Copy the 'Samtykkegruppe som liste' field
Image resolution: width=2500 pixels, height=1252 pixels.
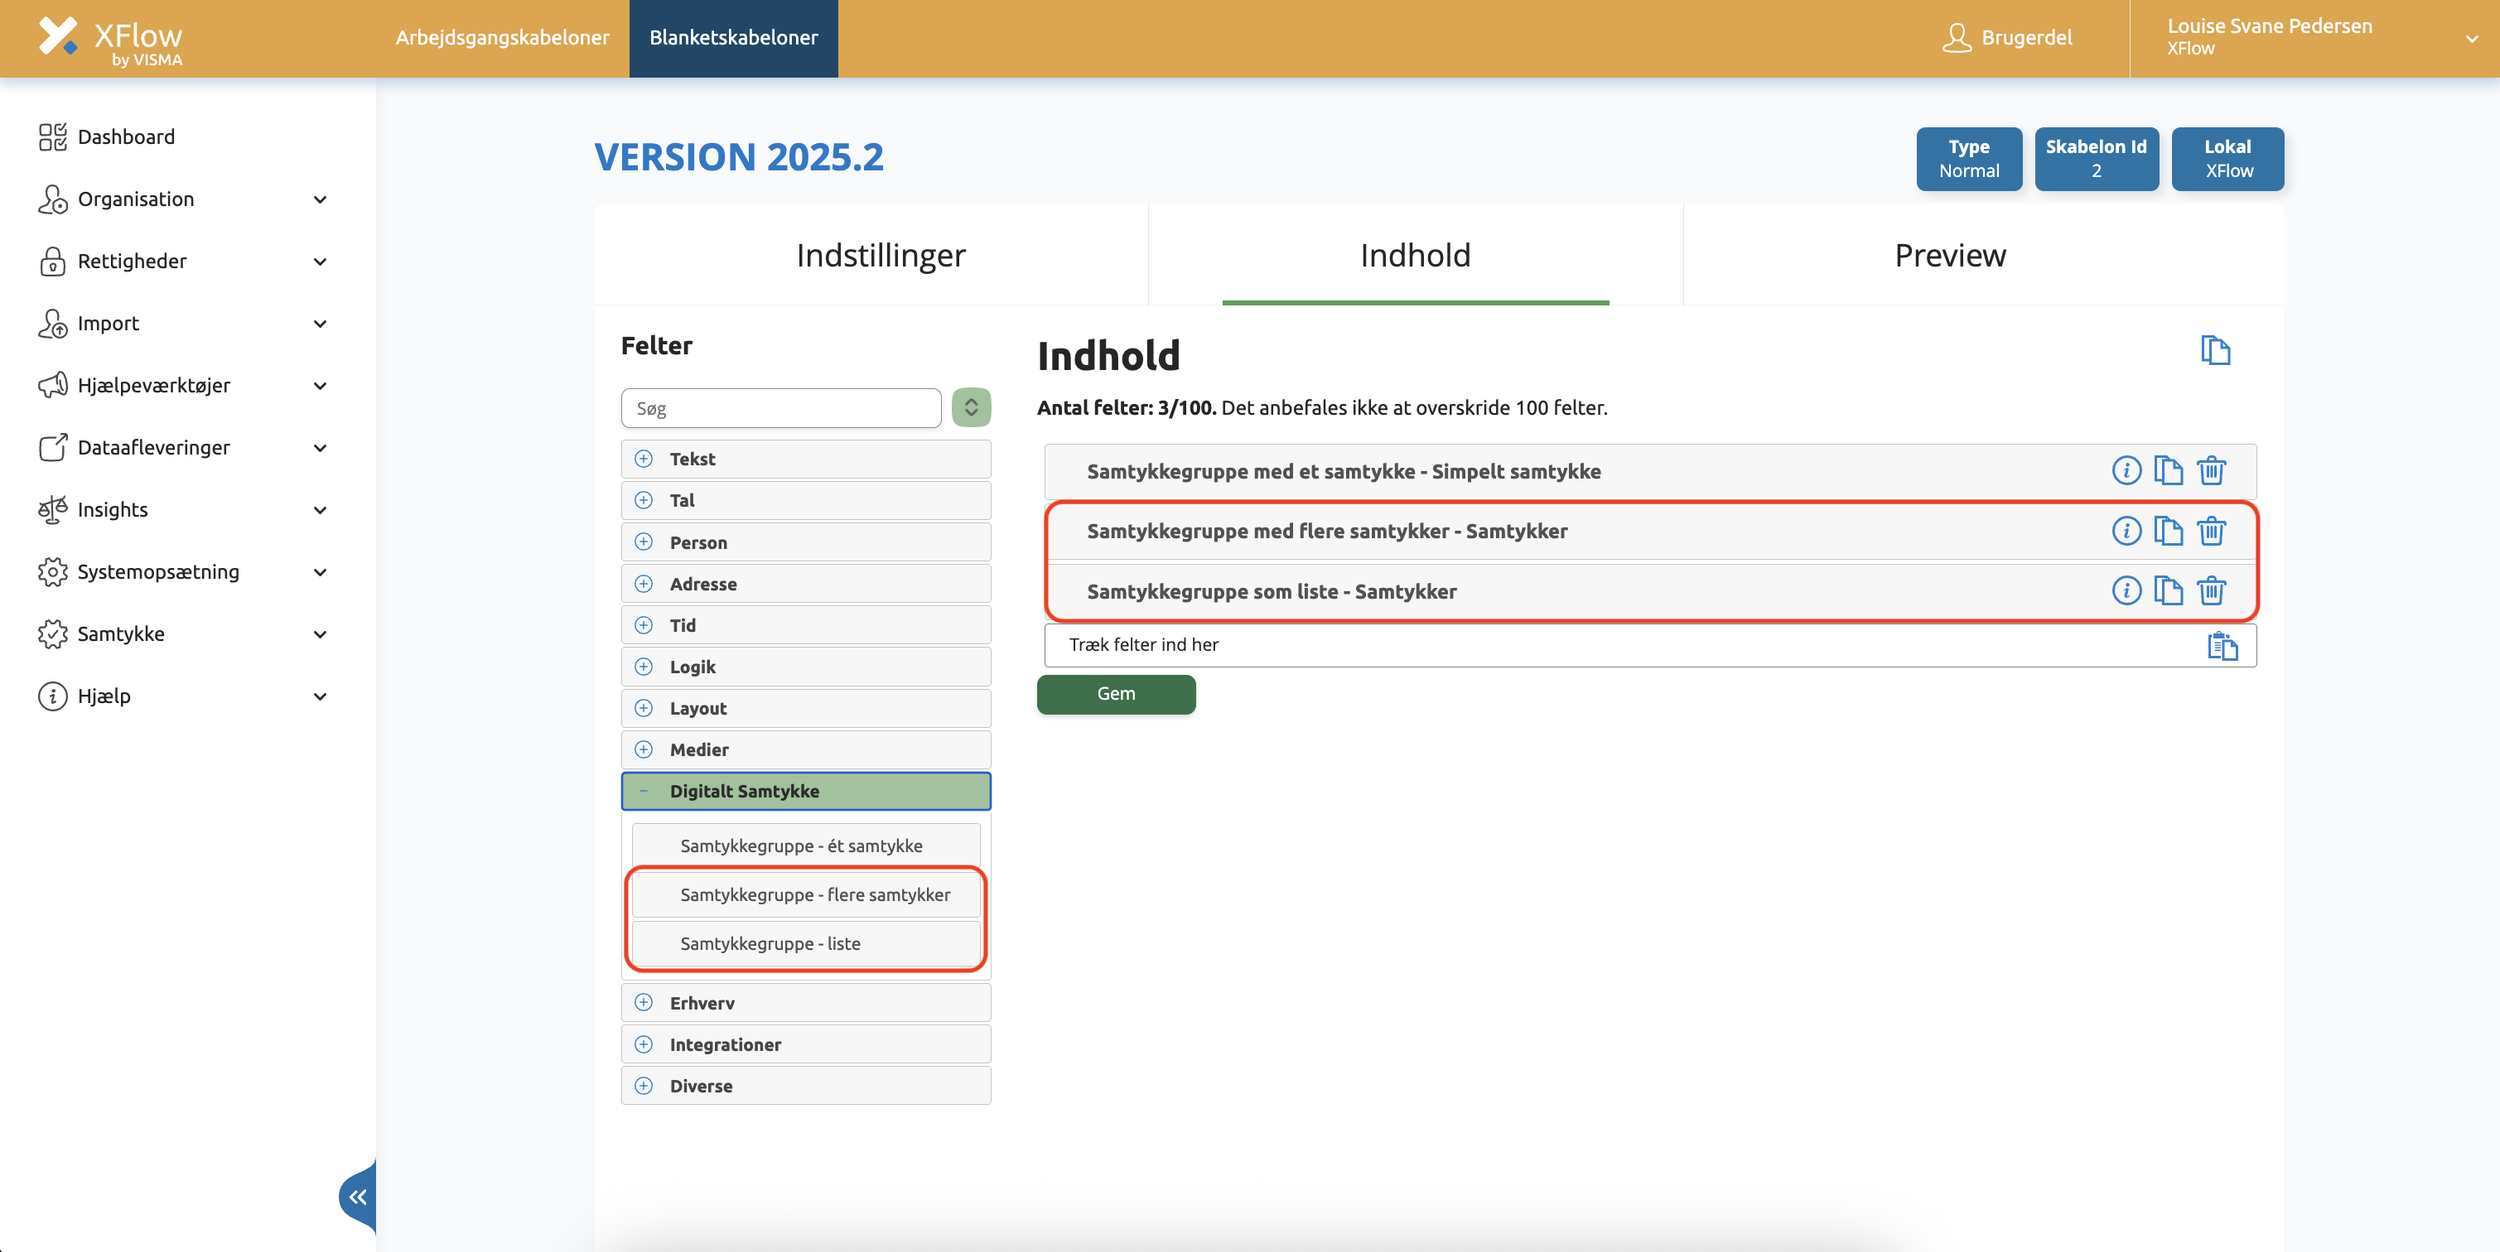click(x=2168, y=590)
